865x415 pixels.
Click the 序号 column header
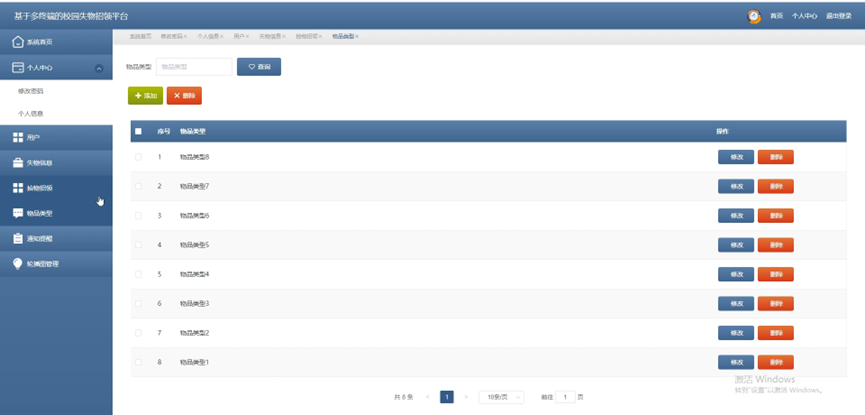coord(163,131)
